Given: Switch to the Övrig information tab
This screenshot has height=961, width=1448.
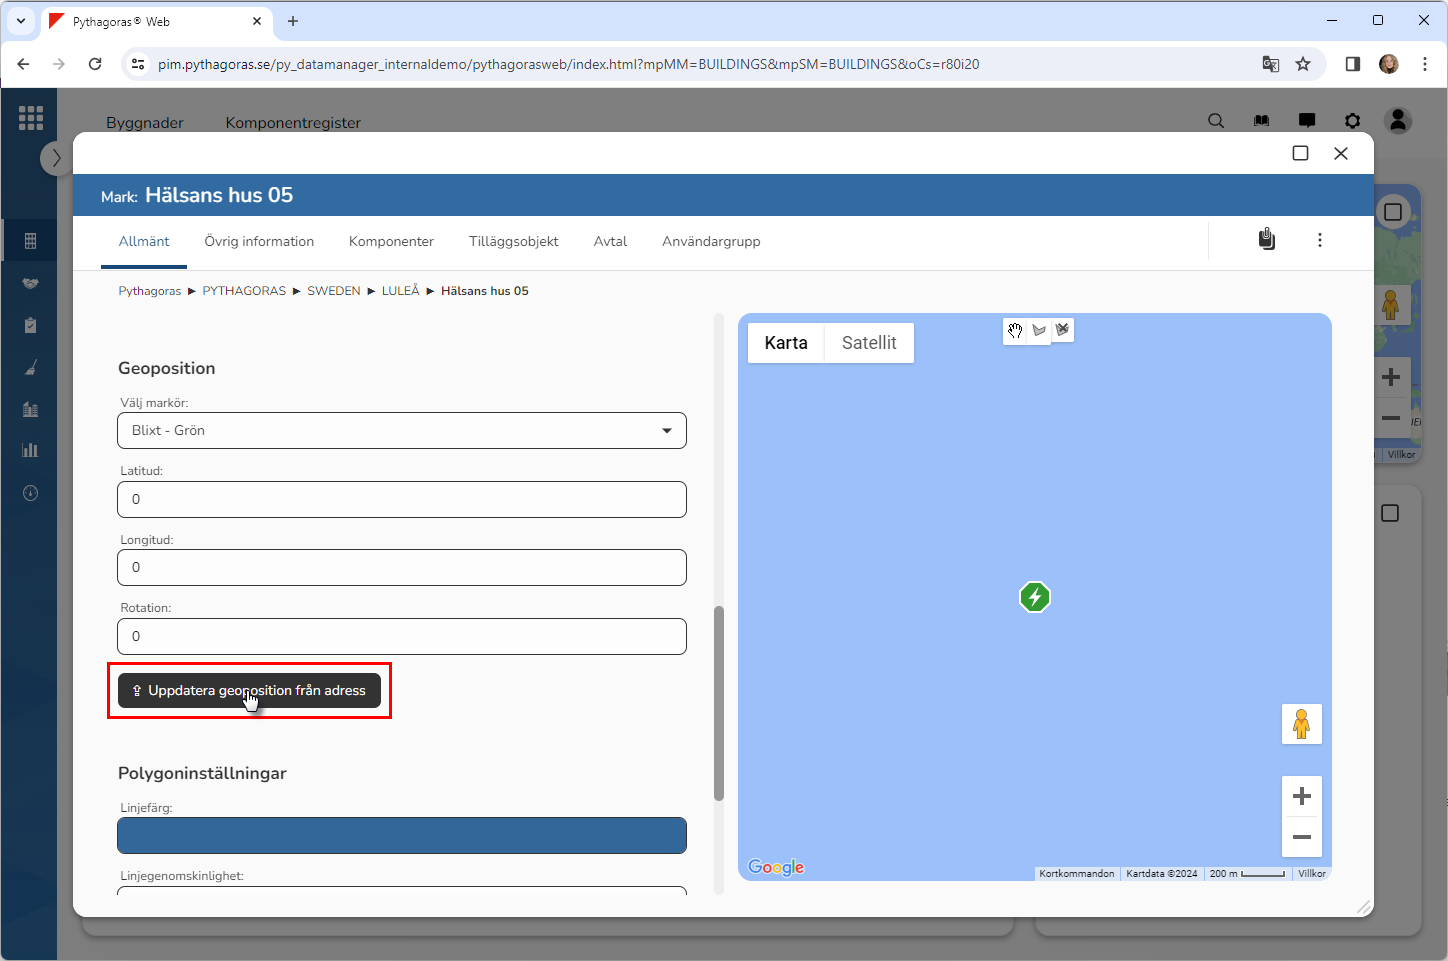Looking at the screenshot, I should [259, 242].
